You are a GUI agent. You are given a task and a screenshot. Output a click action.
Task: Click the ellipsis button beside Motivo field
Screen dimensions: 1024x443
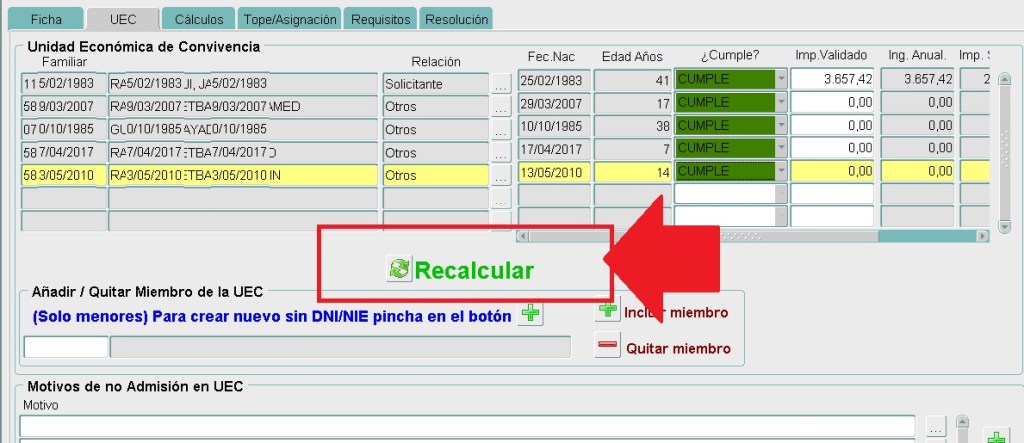(935, 428)
